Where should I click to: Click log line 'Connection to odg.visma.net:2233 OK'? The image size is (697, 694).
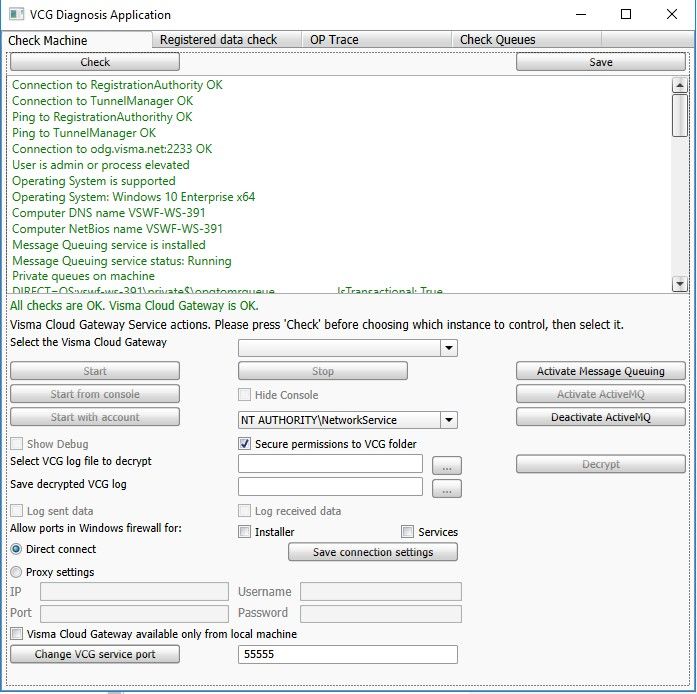point(112,148)
